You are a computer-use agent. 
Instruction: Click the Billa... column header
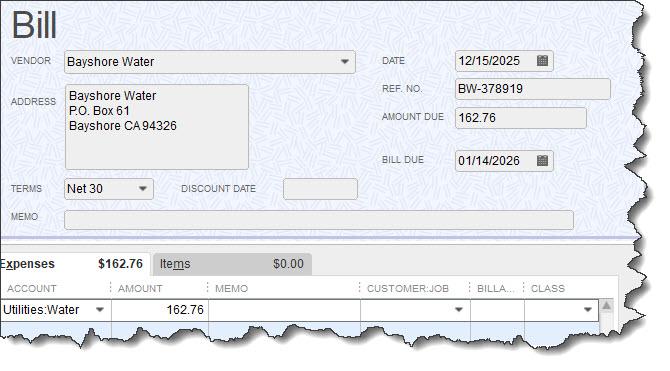pyautogui.click(x=496, y=289)
